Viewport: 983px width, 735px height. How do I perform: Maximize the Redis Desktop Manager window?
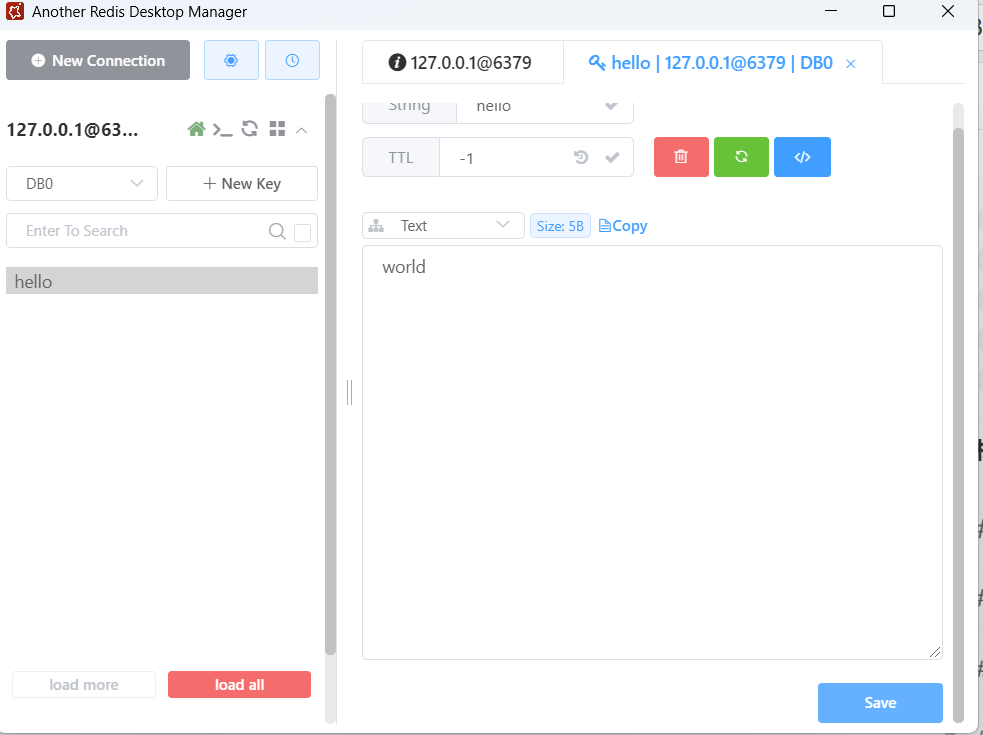(x=889, y=11)
